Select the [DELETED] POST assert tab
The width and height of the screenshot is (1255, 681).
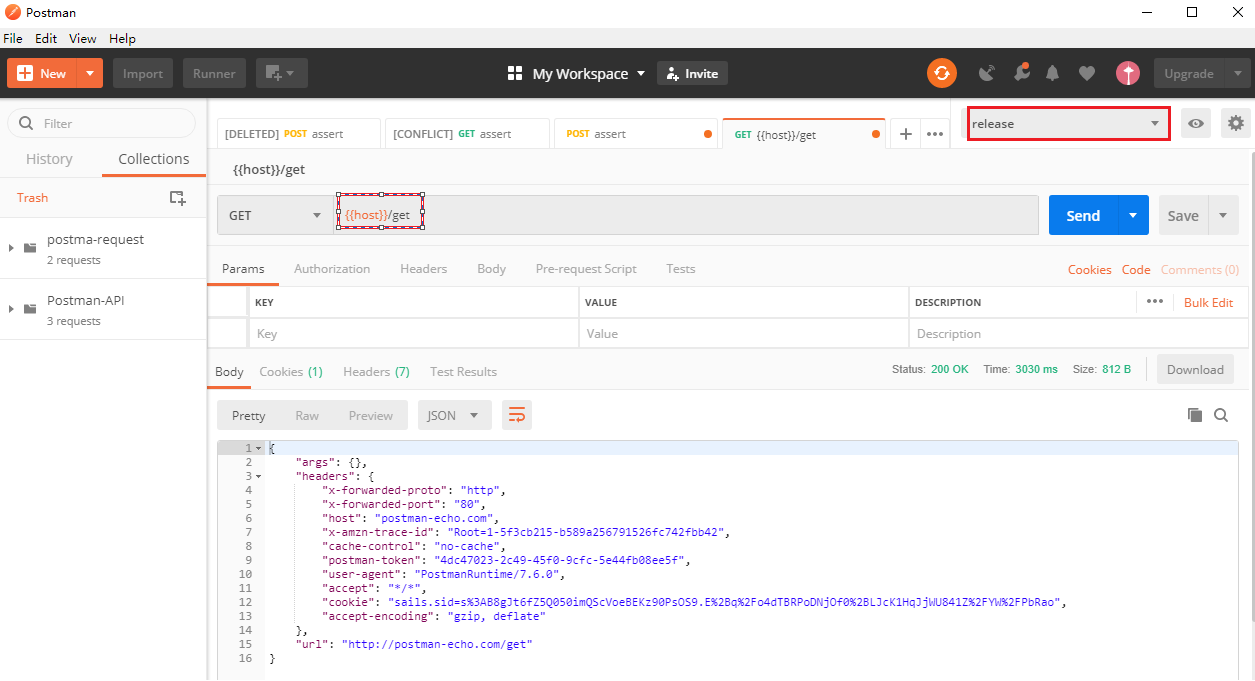[299, 134]
